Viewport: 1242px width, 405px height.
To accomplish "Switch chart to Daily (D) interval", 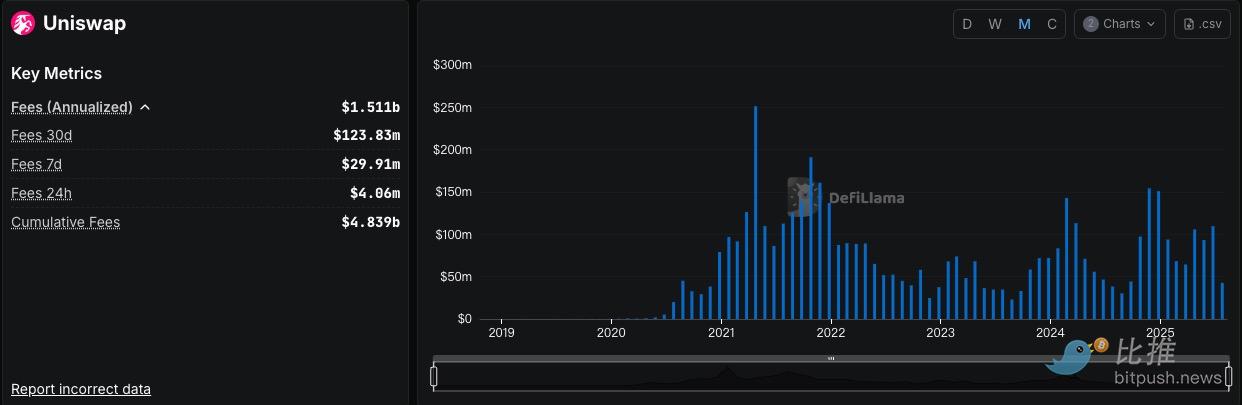I will [x=967, y=24].
